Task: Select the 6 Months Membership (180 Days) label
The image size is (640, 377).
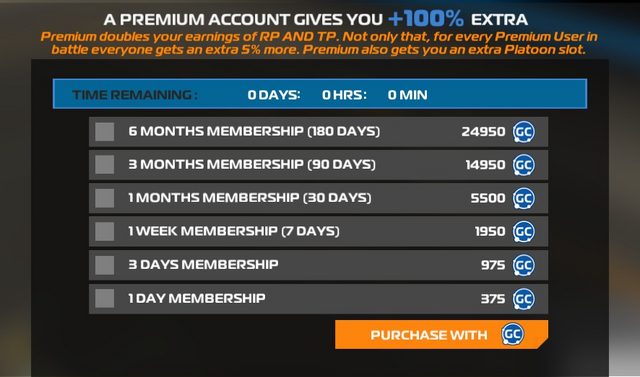Action: 254,131
